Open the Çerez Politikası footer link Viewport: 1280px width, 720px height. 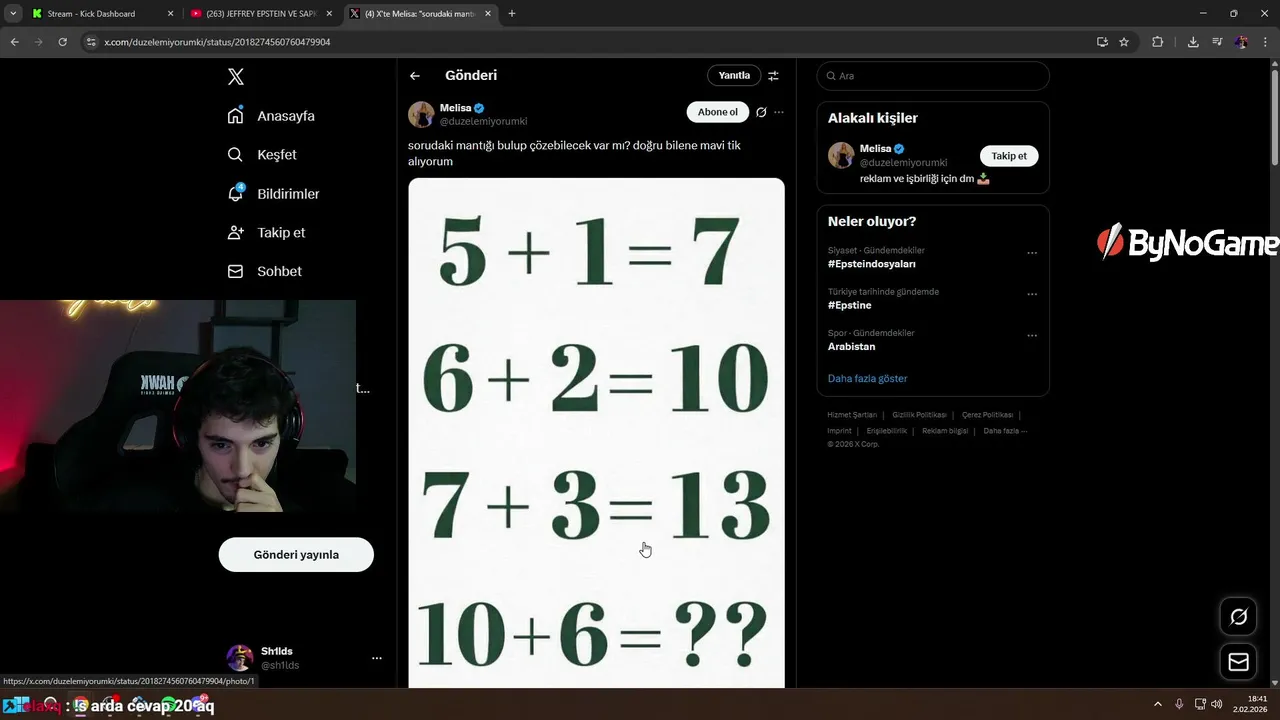[x=987, y=415]
